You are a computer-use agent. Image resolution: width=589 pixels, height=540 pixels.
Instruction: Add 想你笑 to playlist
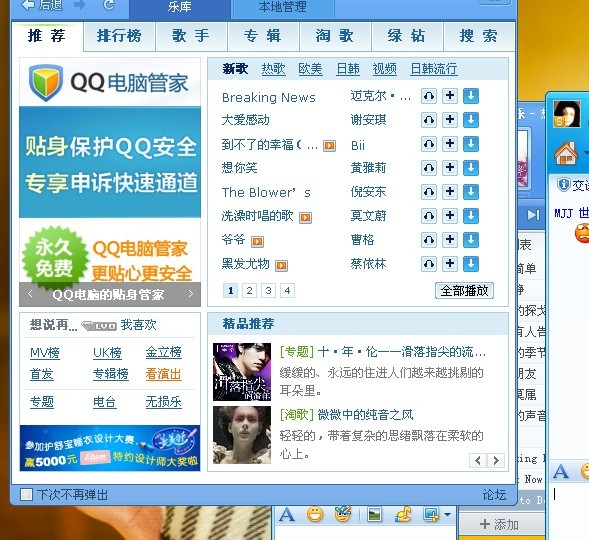450,168
